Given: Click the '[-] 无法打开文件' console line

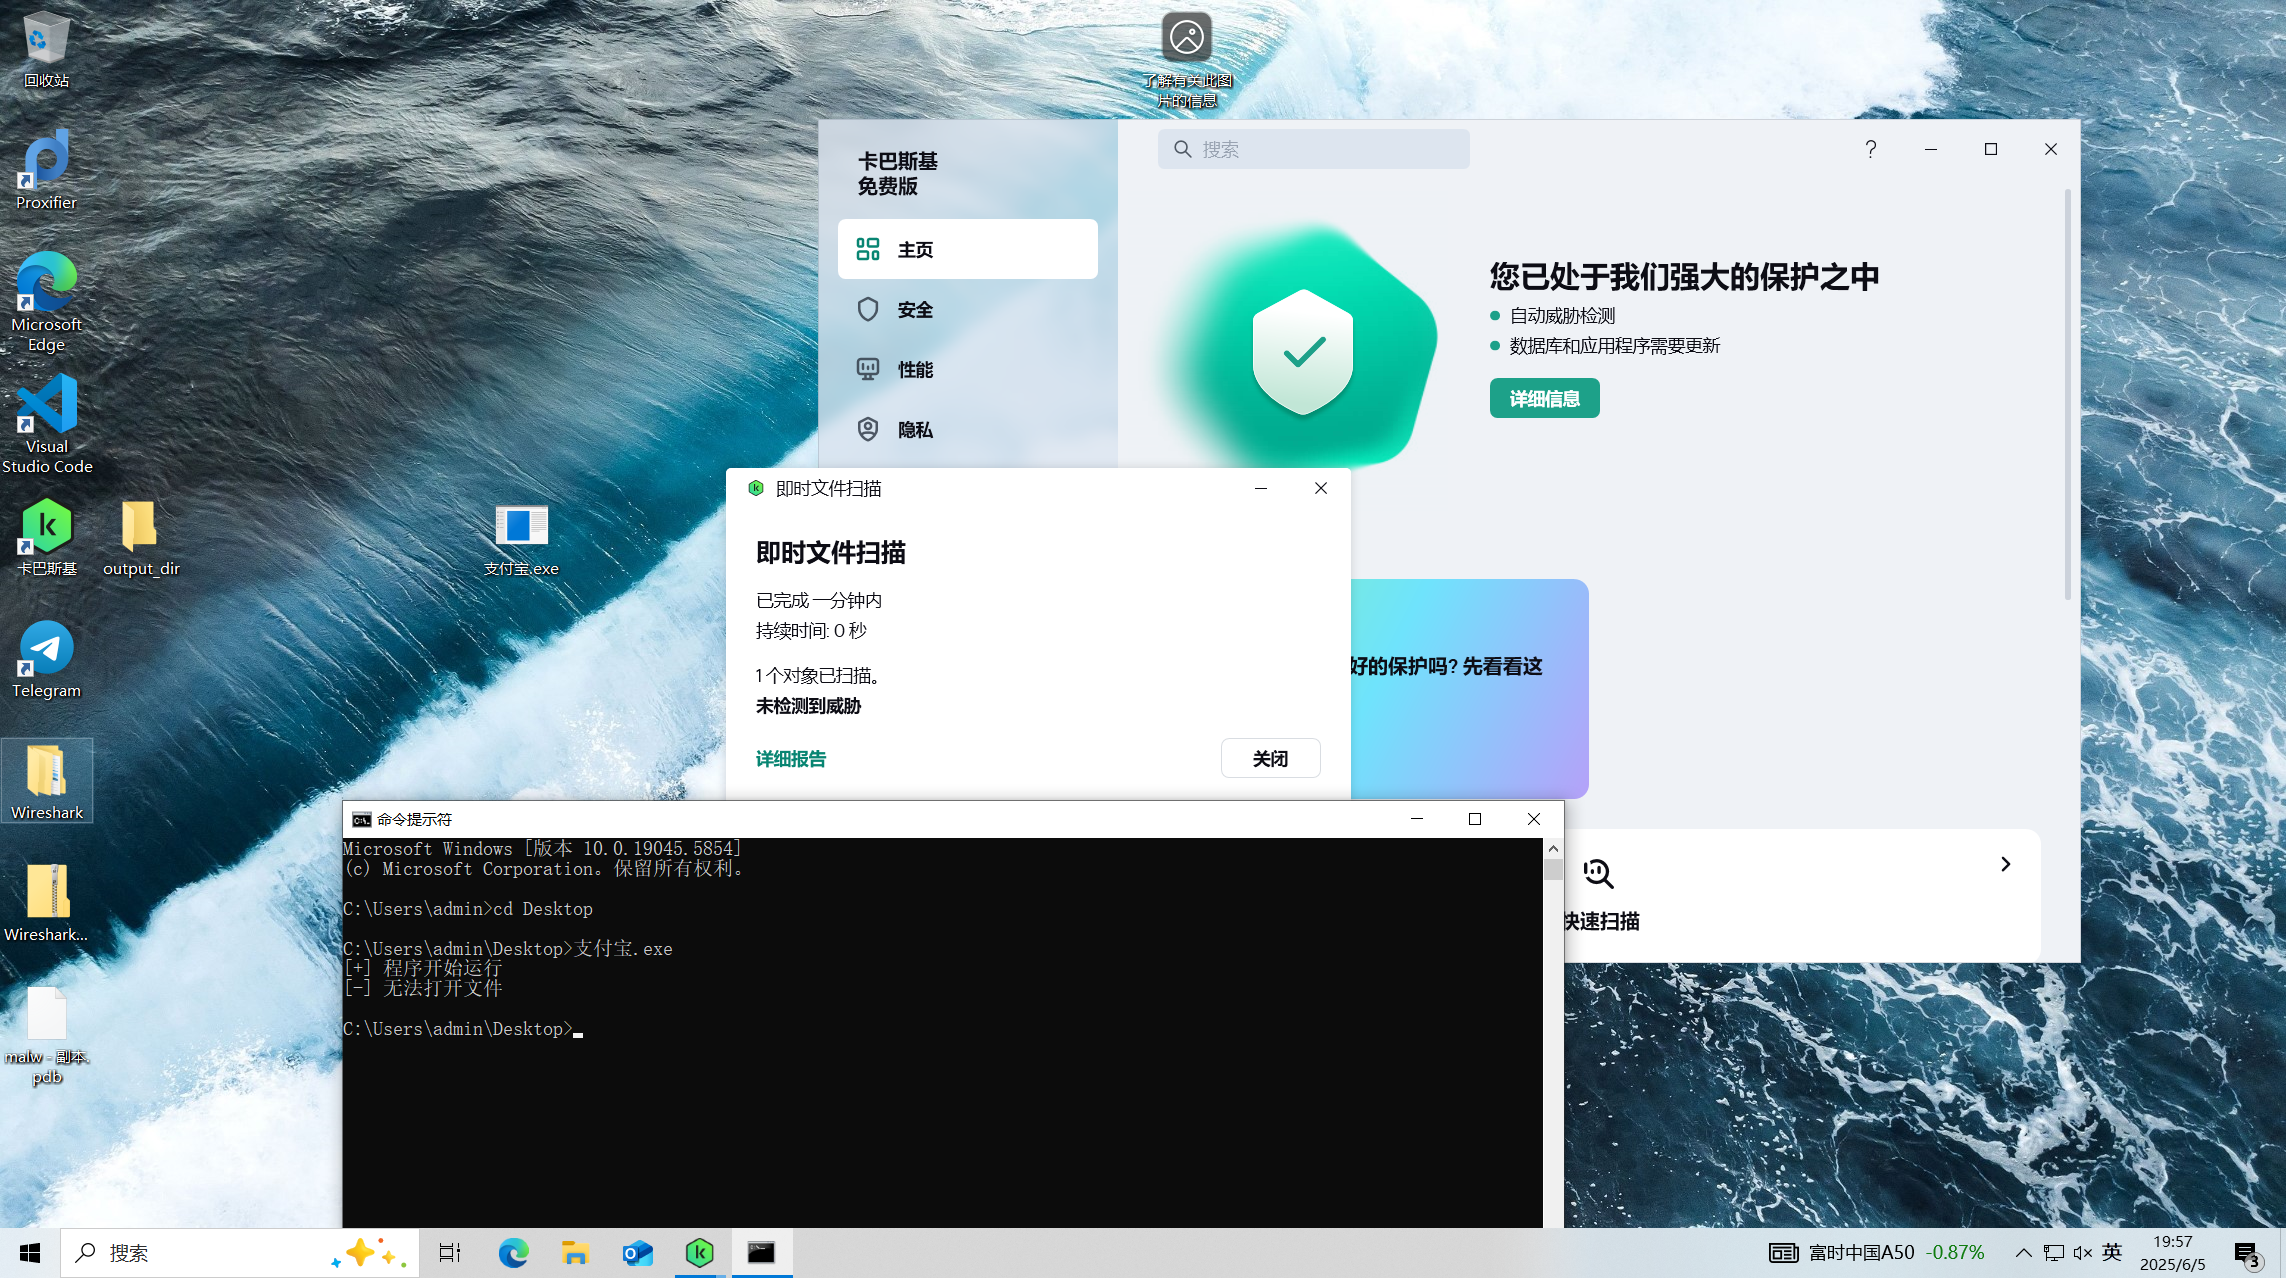Looking at the screenshot, I should (423, 988).
